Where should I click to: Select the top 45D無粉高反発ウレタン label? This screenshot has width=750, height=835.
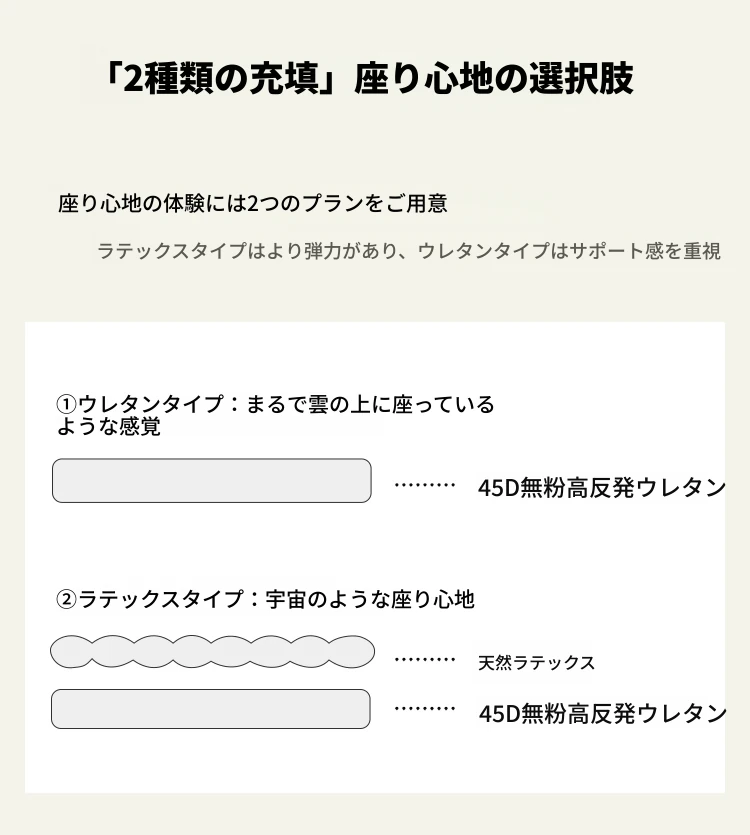tap(602, 488)
